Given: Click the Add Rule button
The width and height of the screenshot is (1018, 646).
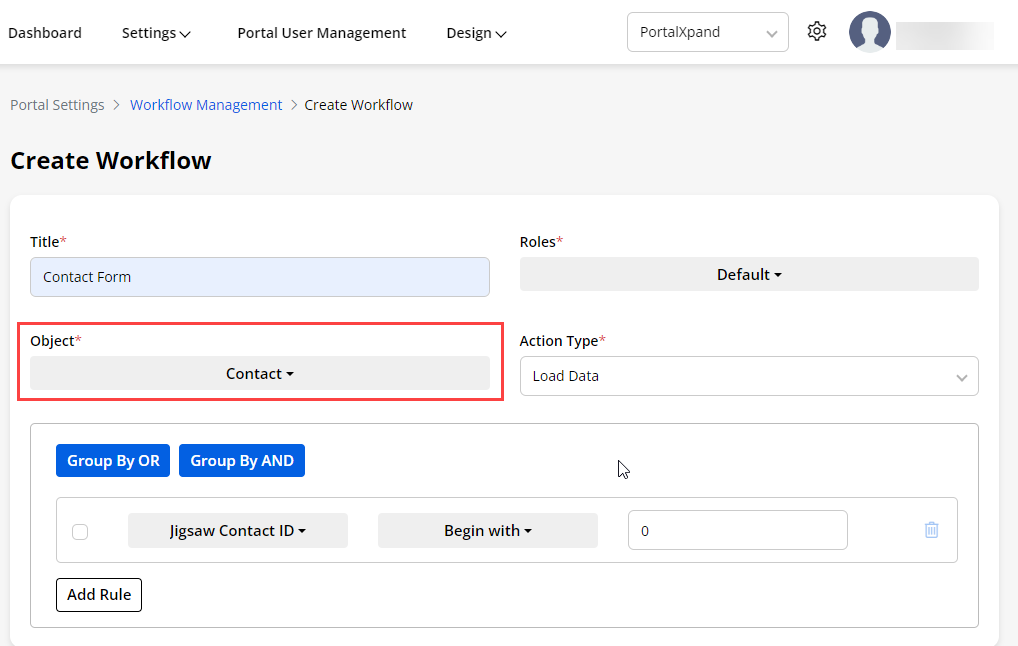Looking at the screenshot, I should tap(99, 595).
